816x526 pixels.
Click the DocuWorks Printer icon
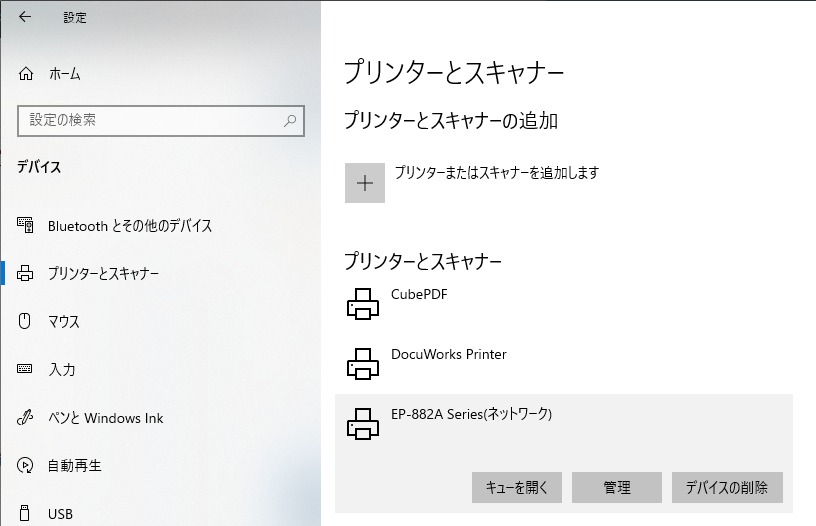[363, 364]
